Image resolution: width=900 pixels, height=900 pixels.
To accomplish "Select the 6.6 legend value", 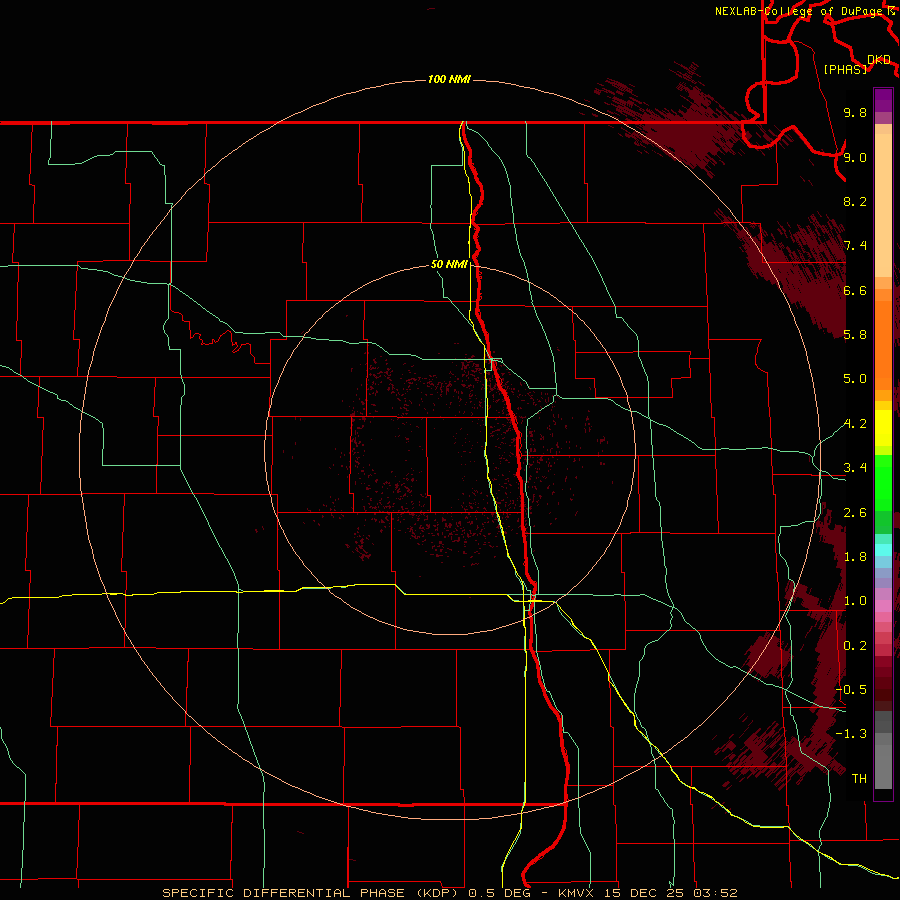I will click(x=855, y=290).
